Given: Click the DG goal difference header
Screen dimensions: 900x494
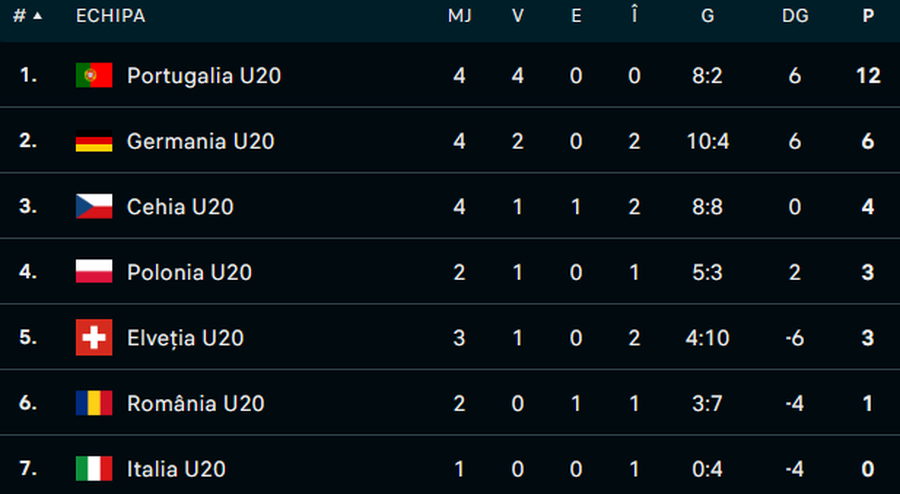Looking at the screenshot, I should (x=795, y=16).
